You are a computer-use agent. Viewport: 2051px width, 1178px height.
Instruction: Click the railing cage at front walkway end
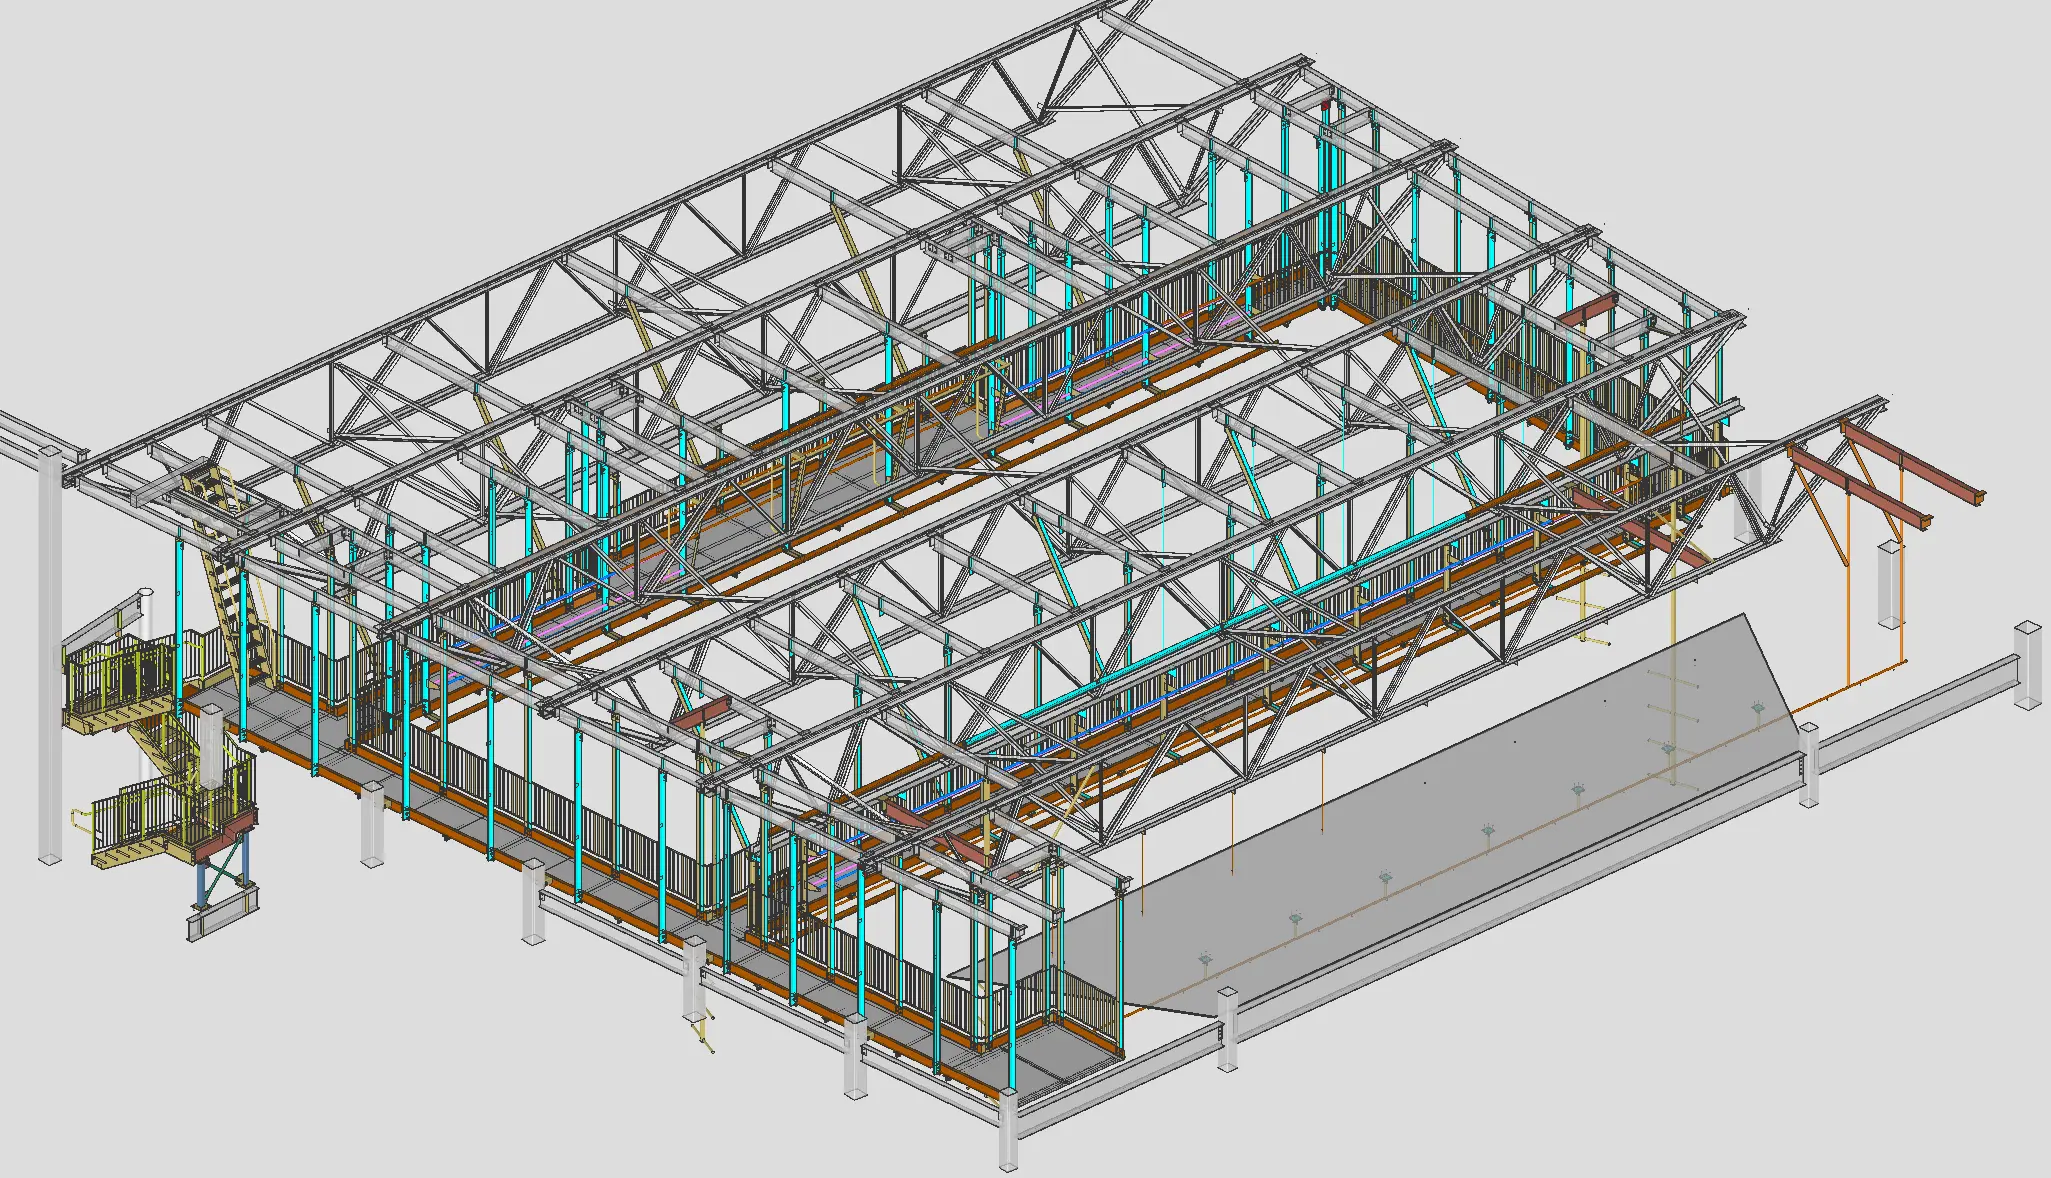(1085, 1000)
